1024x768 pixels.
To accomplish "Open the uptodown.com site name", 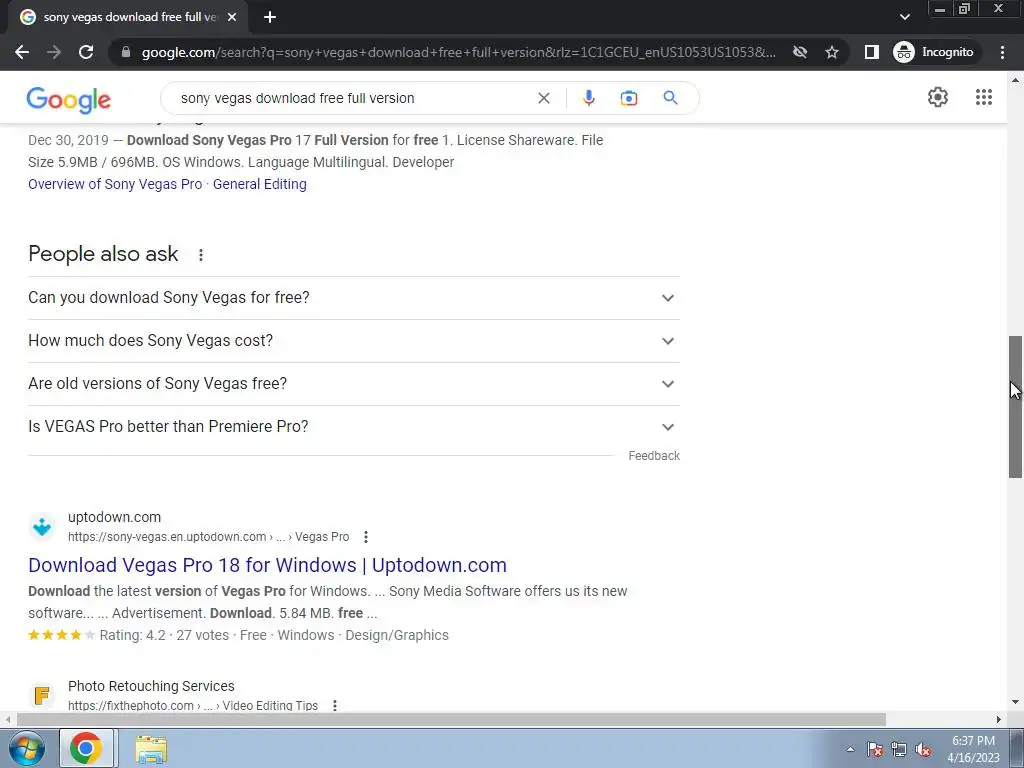I will 114,517.
